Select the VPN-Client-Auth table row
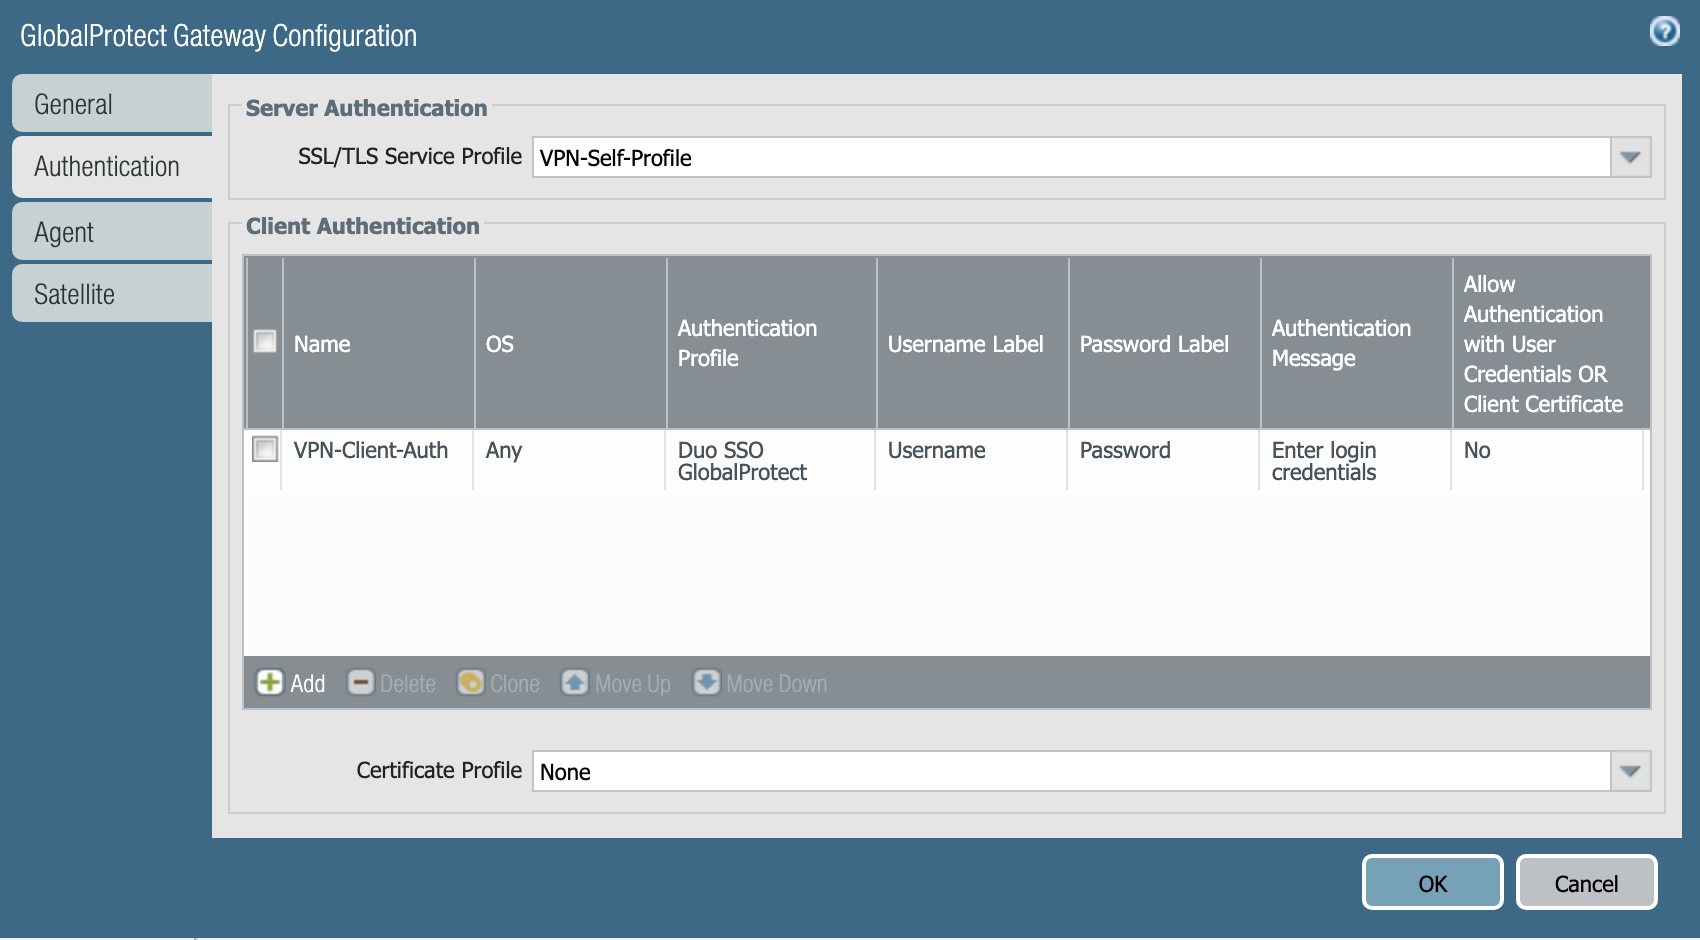The height and width of the screenshot is (940, 1700). click(370, 450)
